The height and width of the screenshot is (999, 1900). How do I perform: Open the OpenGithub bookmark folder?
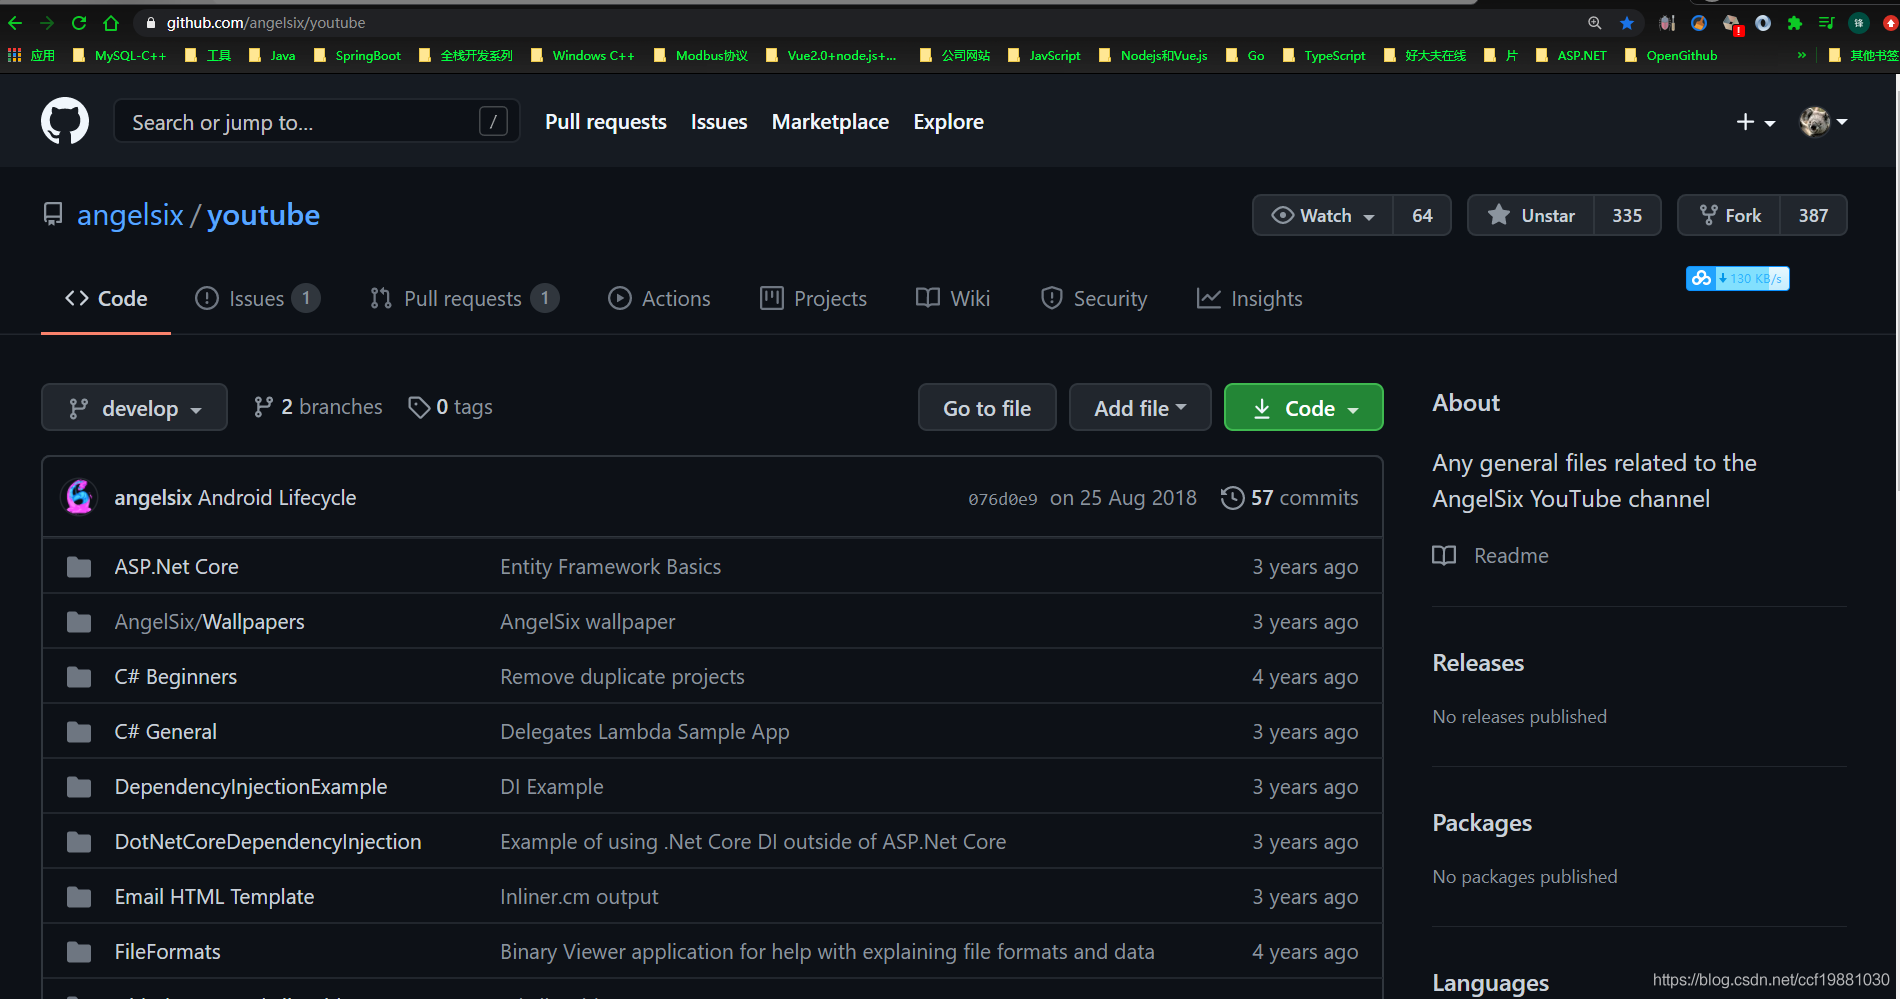point(1671,55)
